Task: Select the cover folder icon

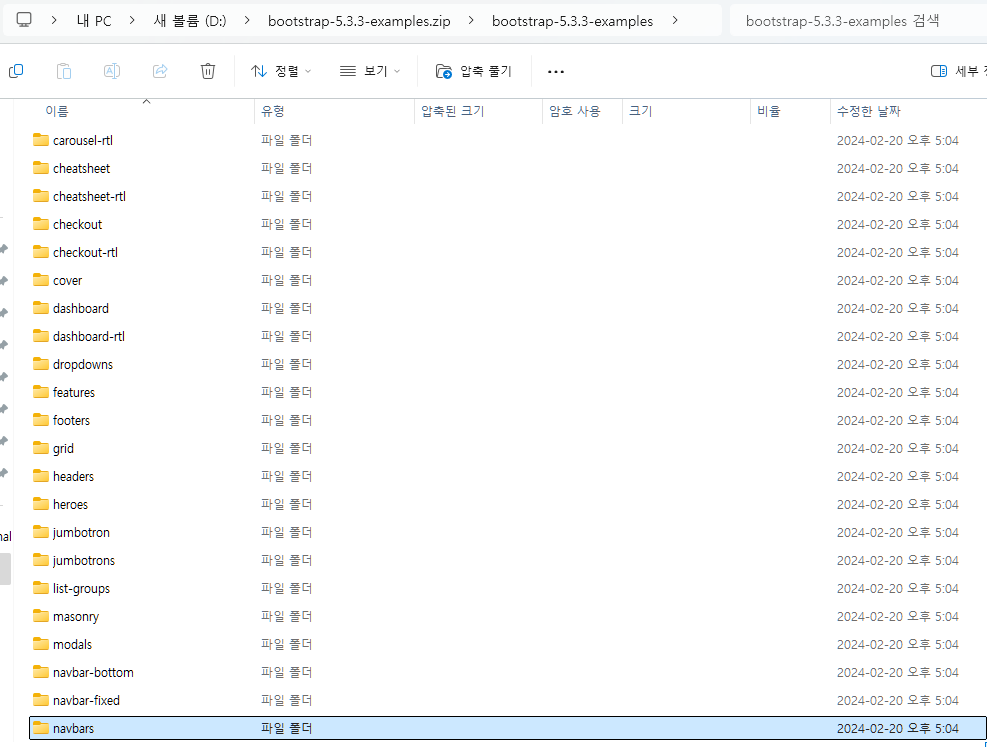Action: [41, 279]
